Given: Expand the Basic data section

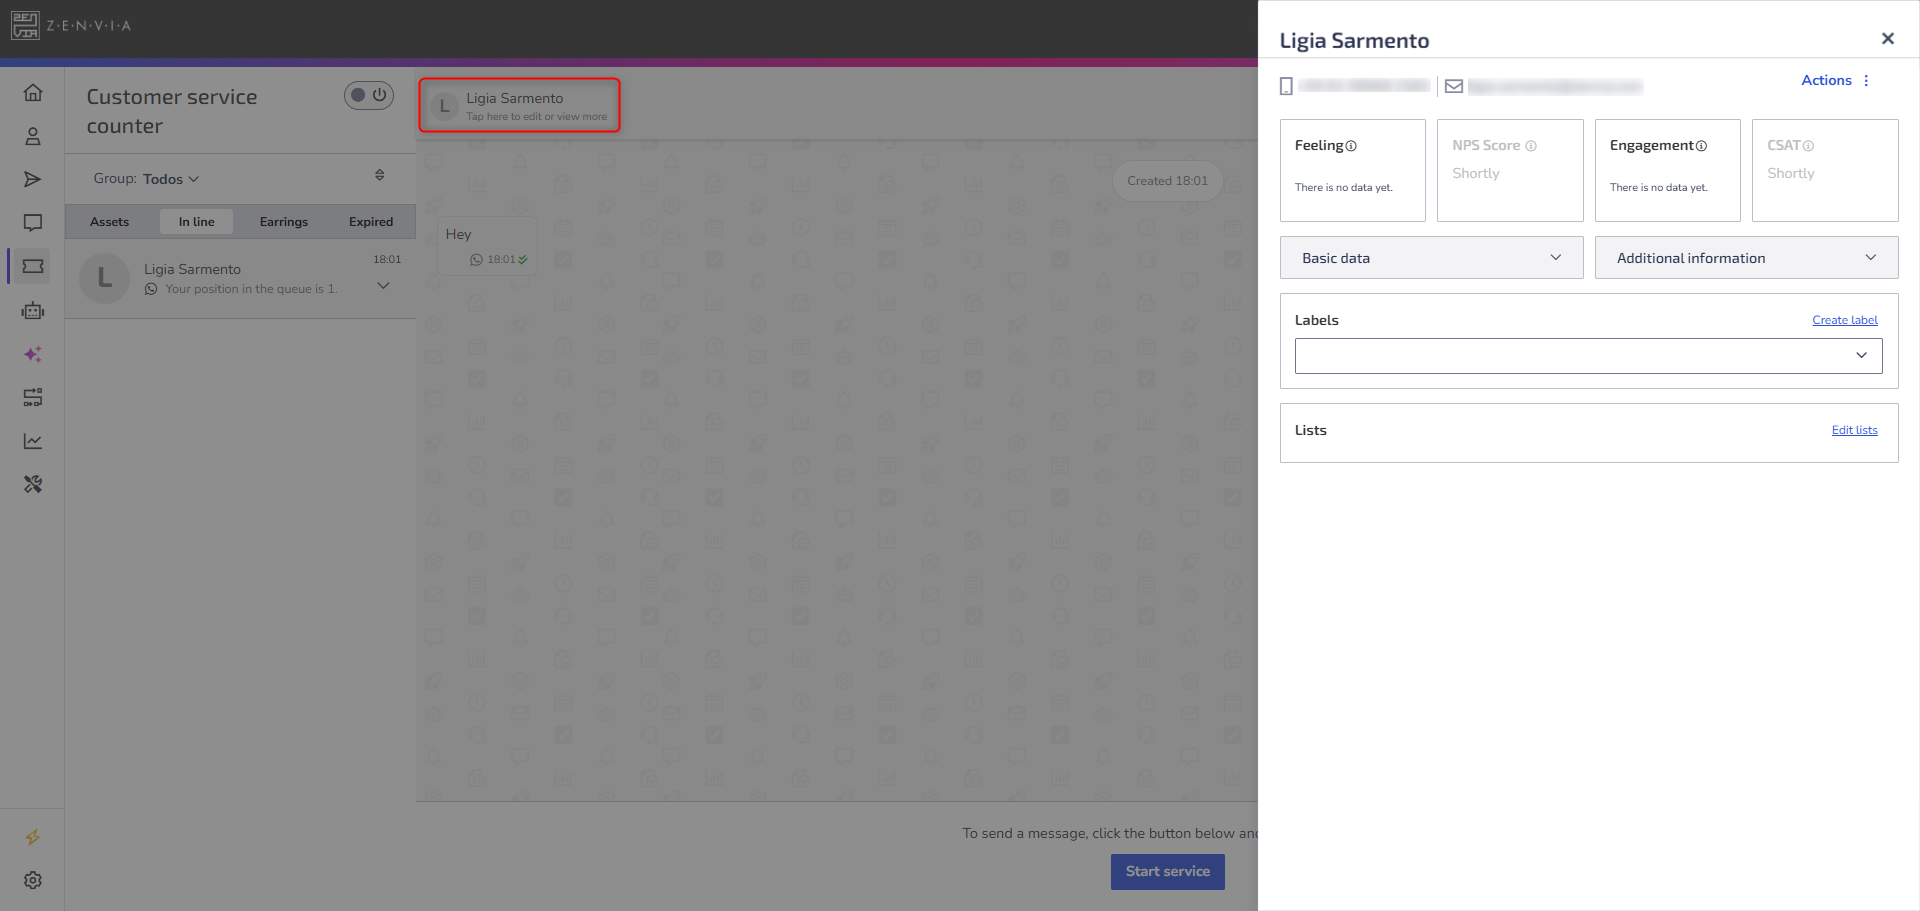Looking at the screenshot, I should click(x=1431, y=258).
